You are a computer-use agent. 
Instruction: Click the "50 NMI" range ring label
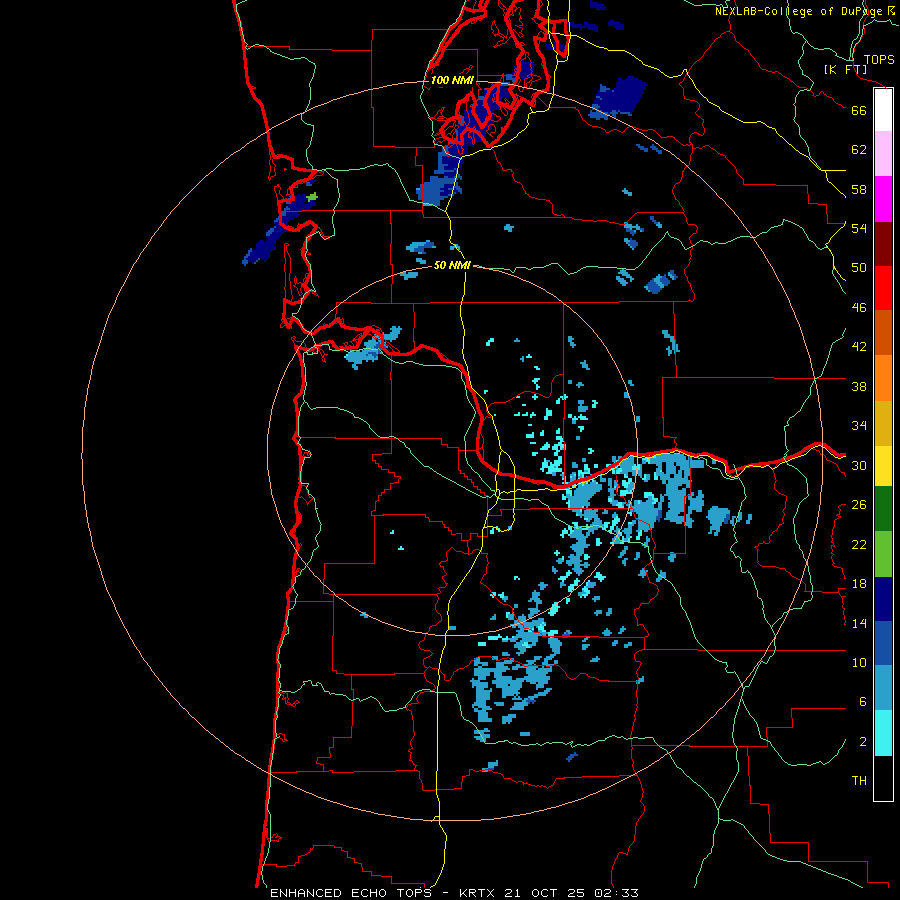tap(452, 265)
